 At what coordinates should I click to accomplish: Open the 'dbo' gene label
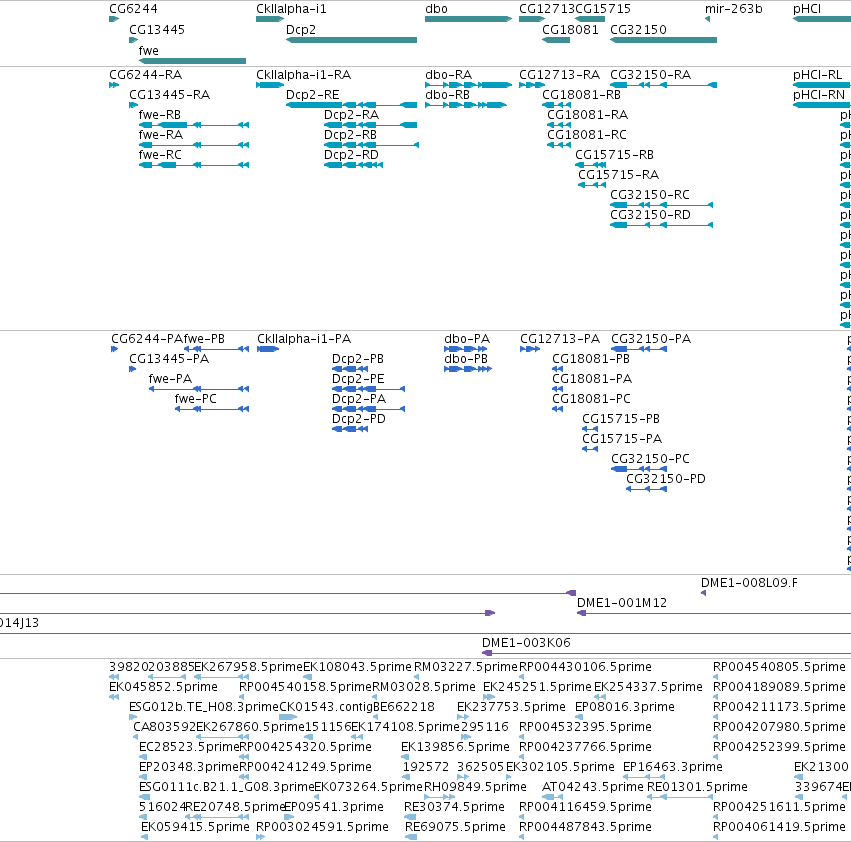click(x=436, y=9)
